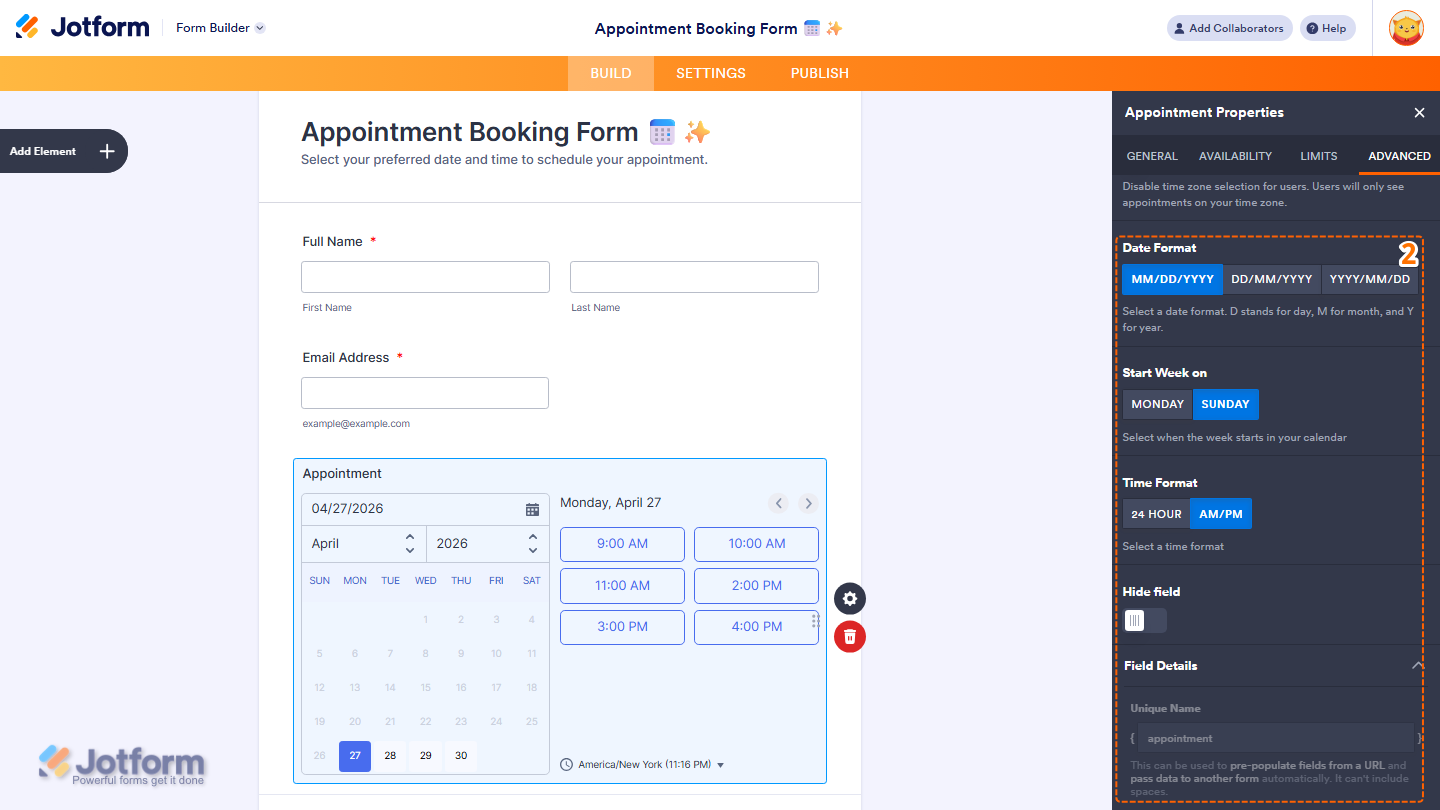Click the sparkle icon beside the form title
Screen dimensions: 1440x810
coord(697,131)
